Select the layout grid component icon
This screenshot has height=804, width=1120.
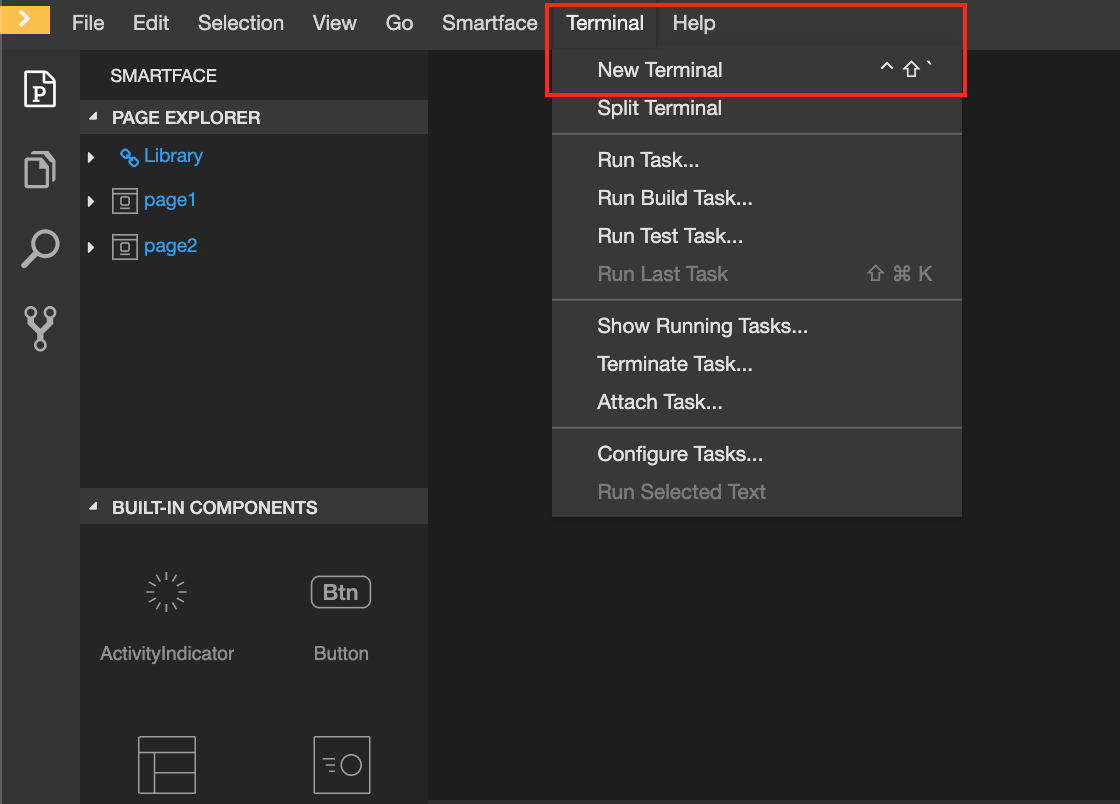pyautogui.click(x=166, y=765)
